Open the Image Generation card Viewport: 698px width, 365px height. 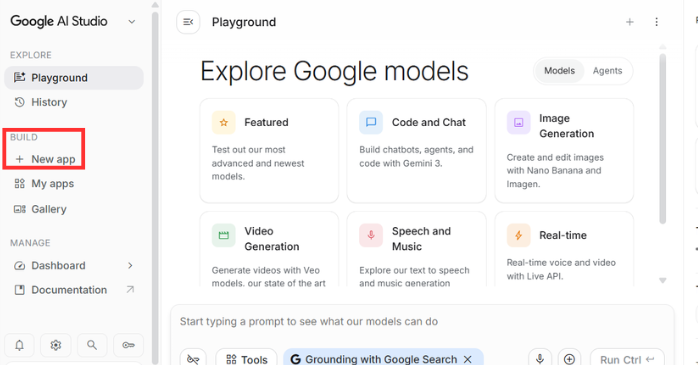point(564,150)
